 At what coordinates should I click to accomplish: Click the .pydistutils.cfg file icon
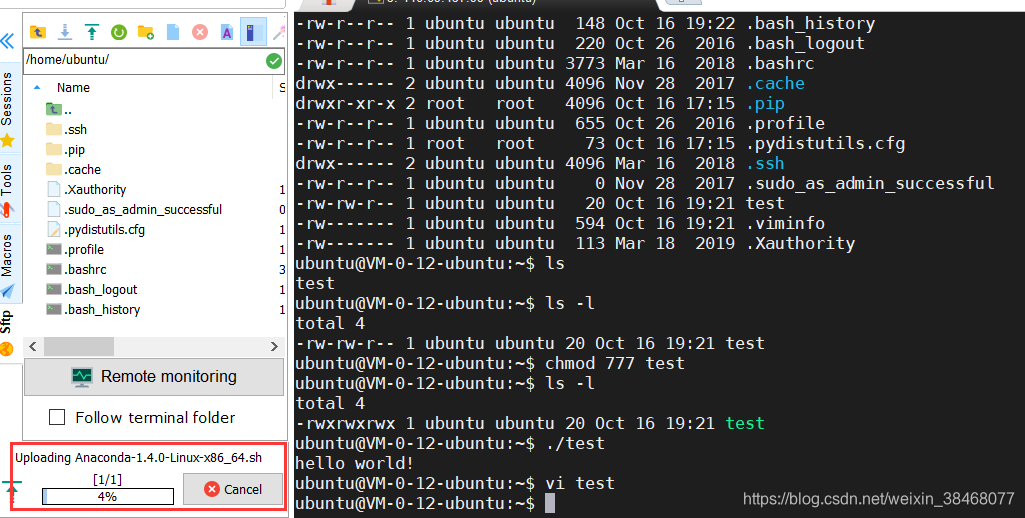click(x=54, y=229)
